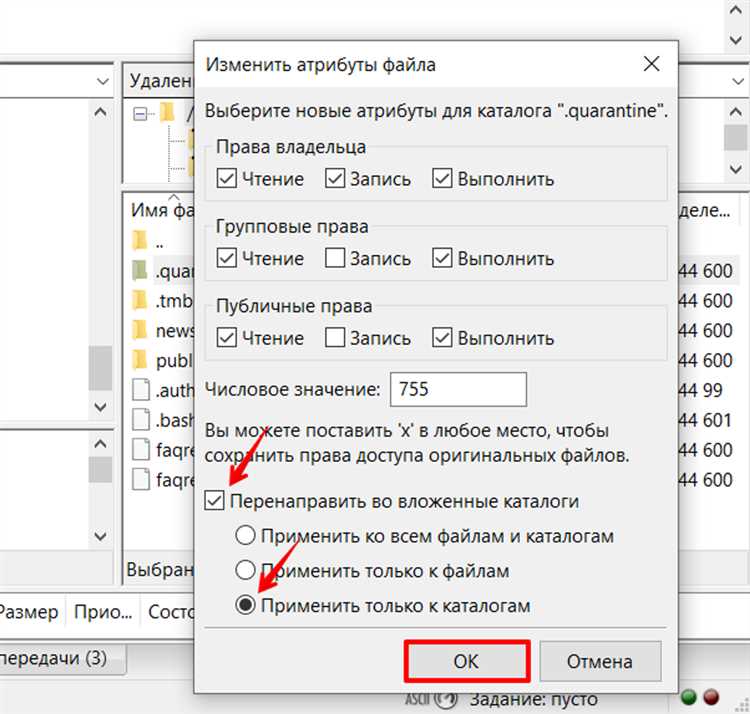This screenshot has width=750, height=714.
Task: Toggle group read (Чтение) permission
Action: coord(226,258)
